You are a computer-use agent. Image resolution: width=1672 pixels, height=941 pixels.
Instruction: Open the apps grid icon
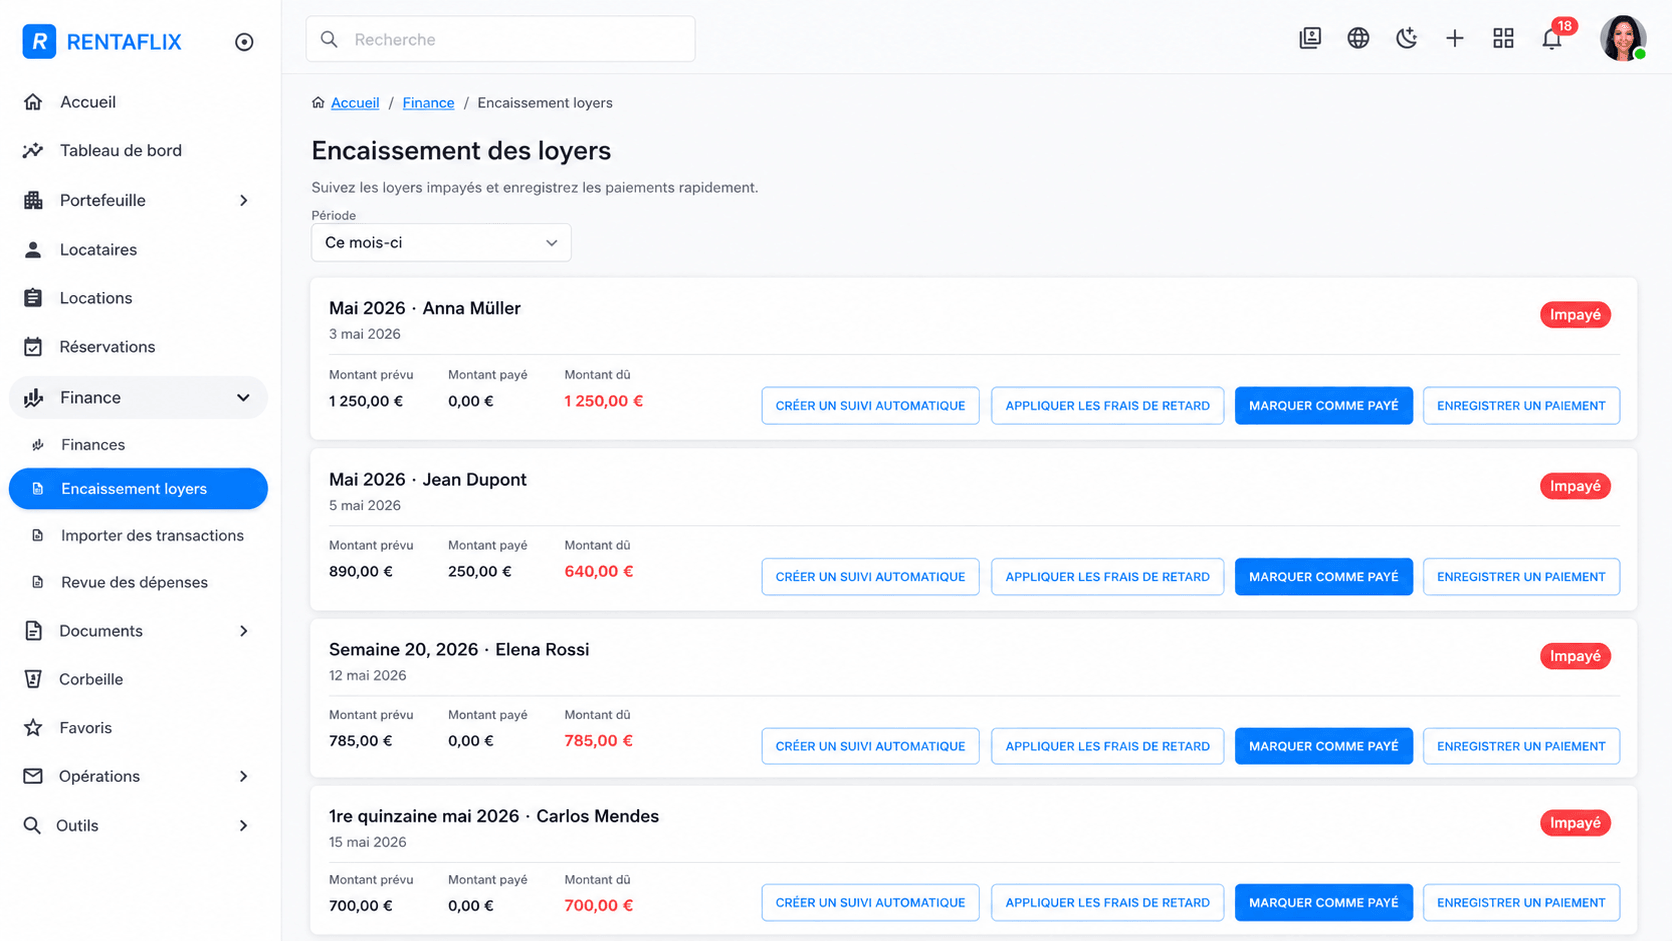tap(1503, 39)
